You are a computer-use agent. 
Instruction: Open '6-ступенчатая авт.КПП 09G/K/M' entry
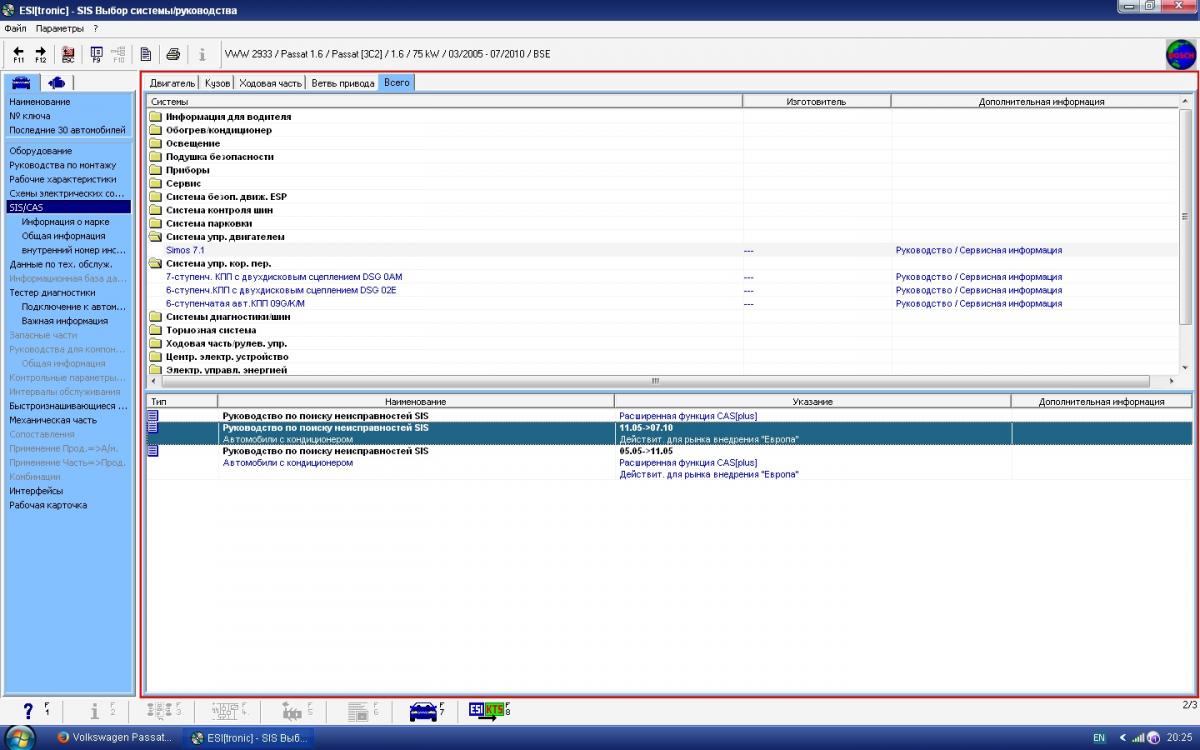pos(235,303)
